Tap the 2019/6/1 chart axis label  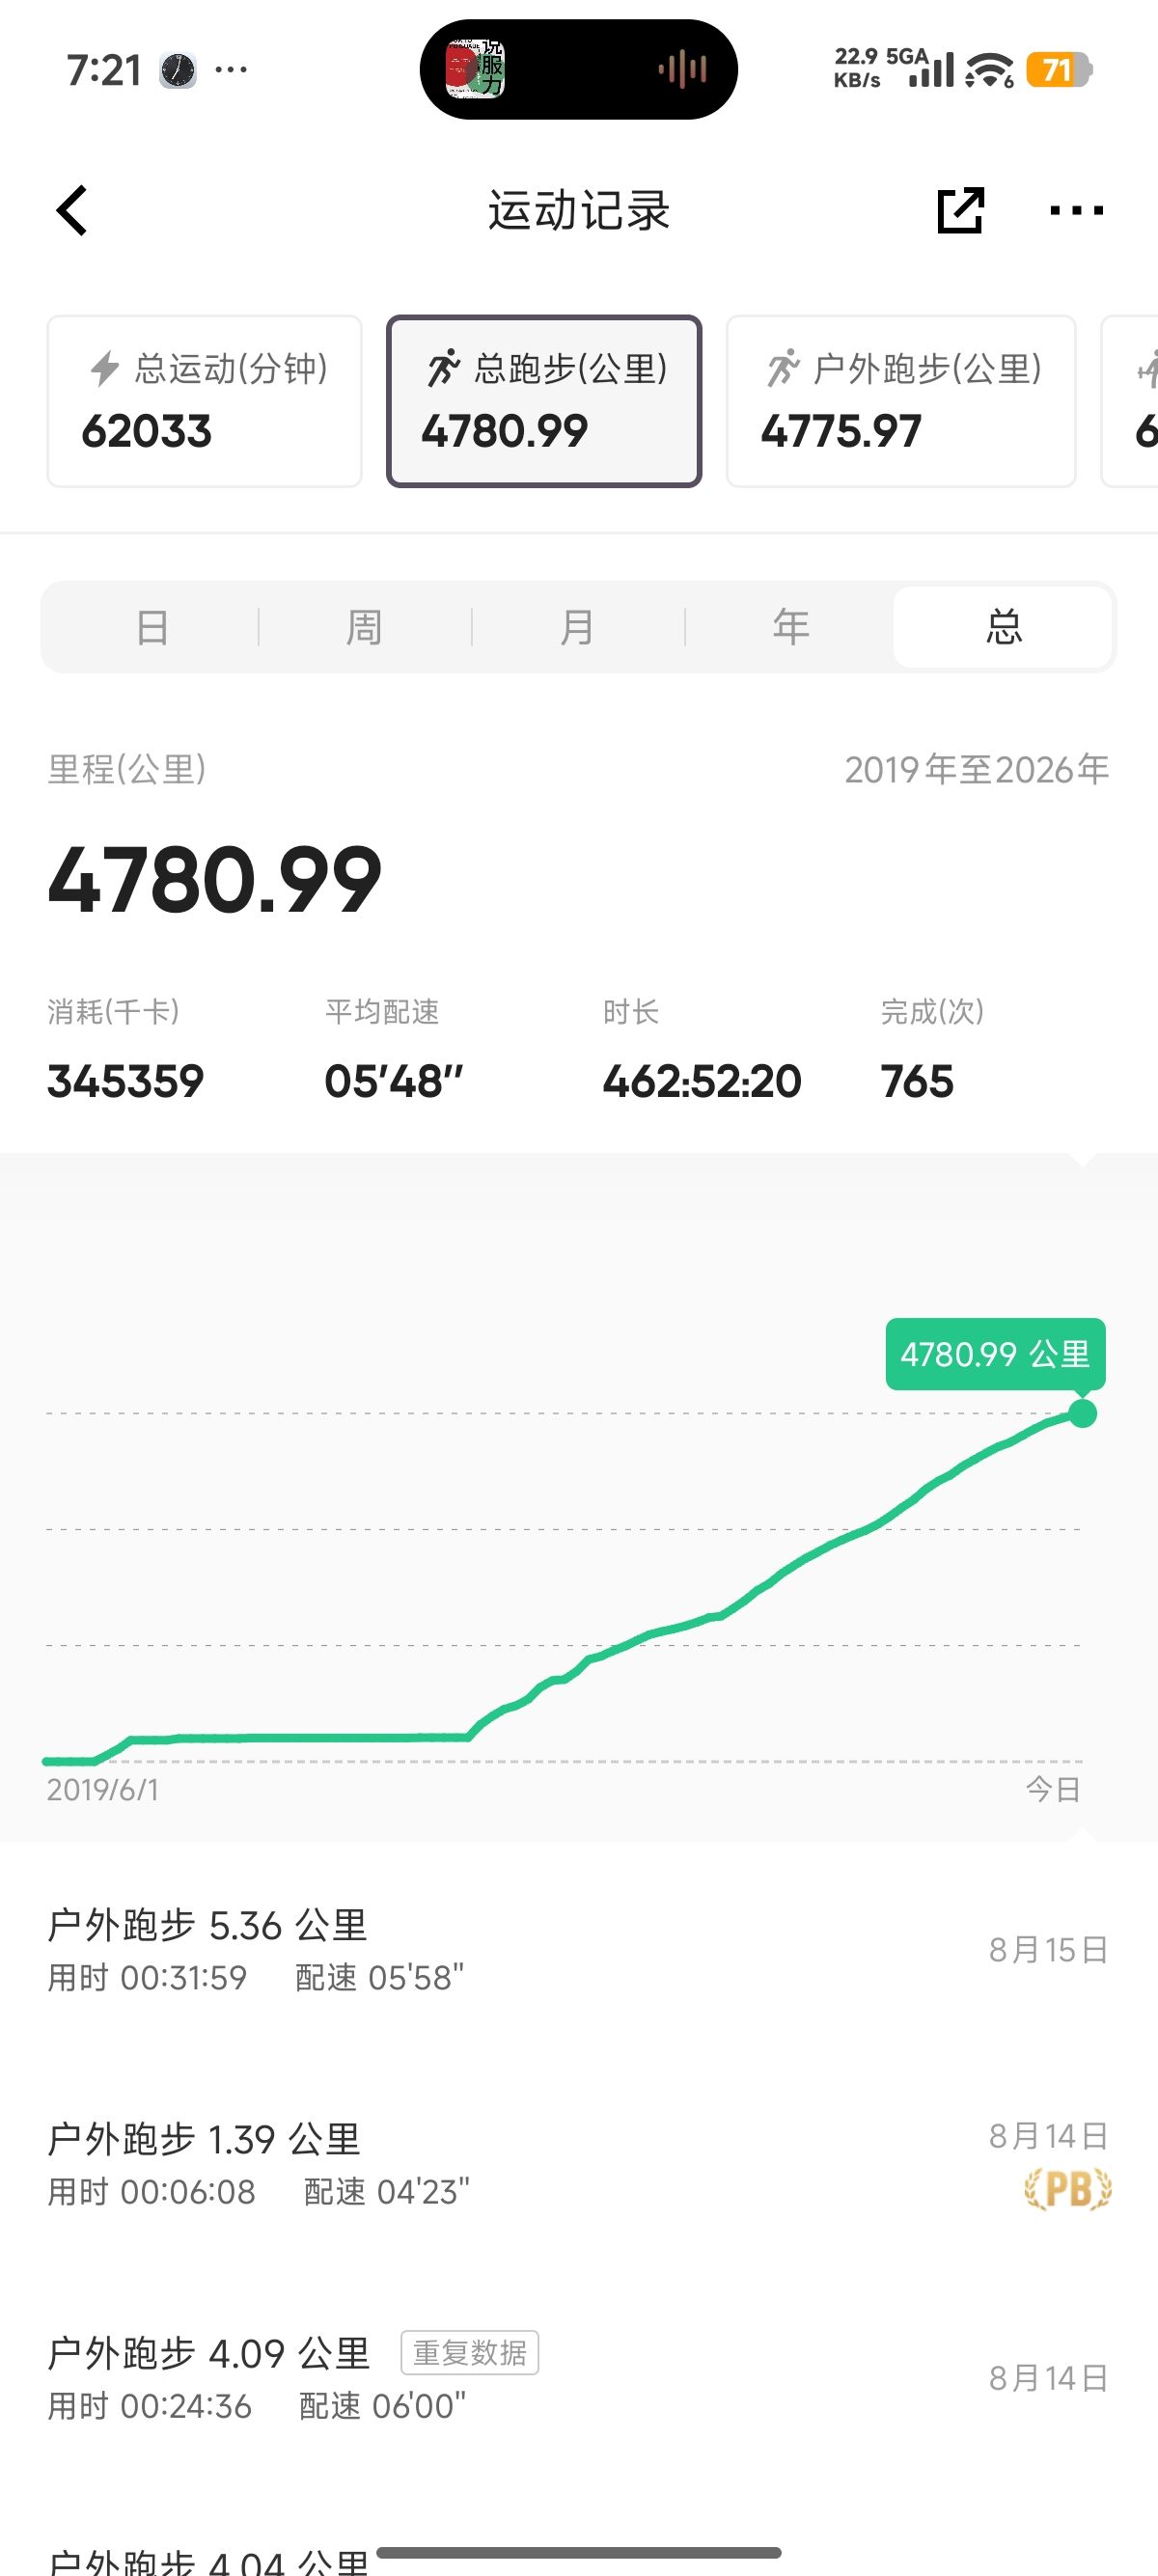(103, 1789)
